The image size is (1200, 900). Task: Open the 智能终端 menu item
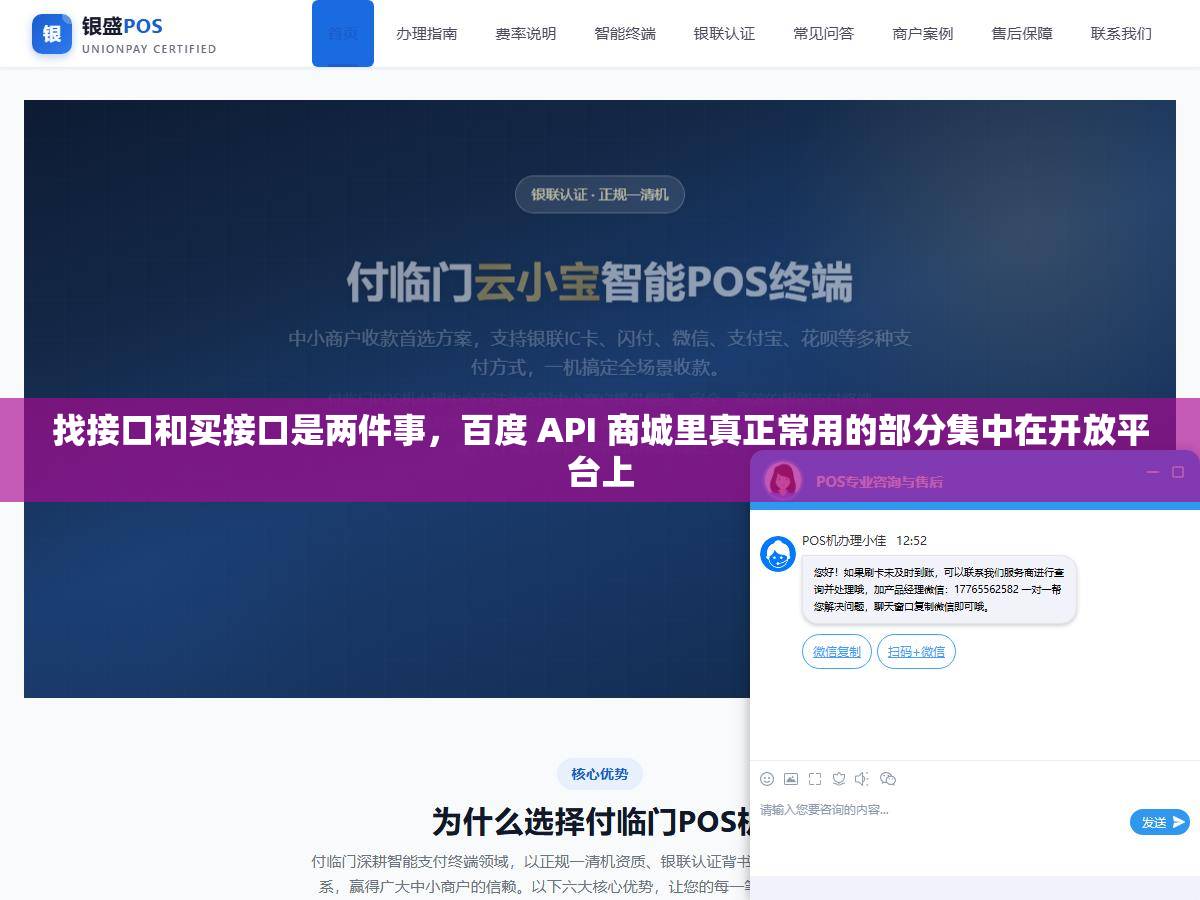tap(625, 33)
